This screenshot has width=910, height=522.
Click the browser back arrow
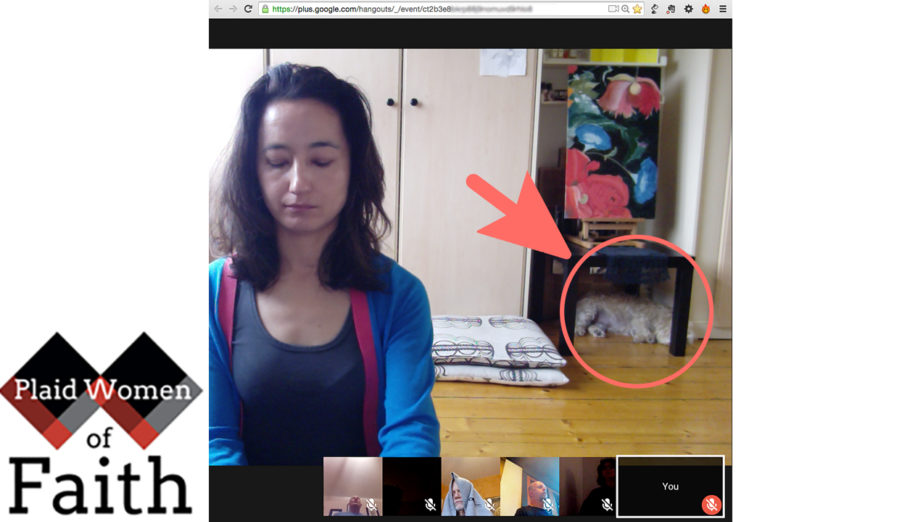pos(218,9)
